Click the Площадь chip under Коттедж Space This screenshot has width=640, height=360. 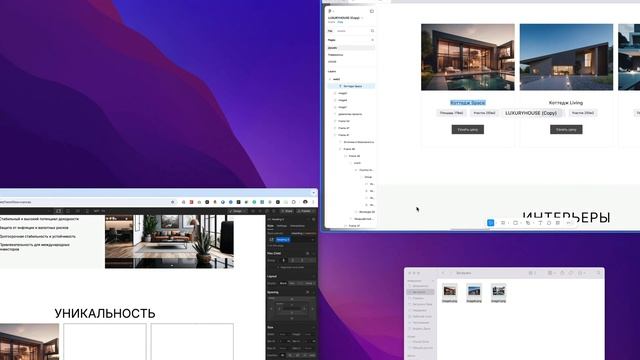click(x=451, y=113)
